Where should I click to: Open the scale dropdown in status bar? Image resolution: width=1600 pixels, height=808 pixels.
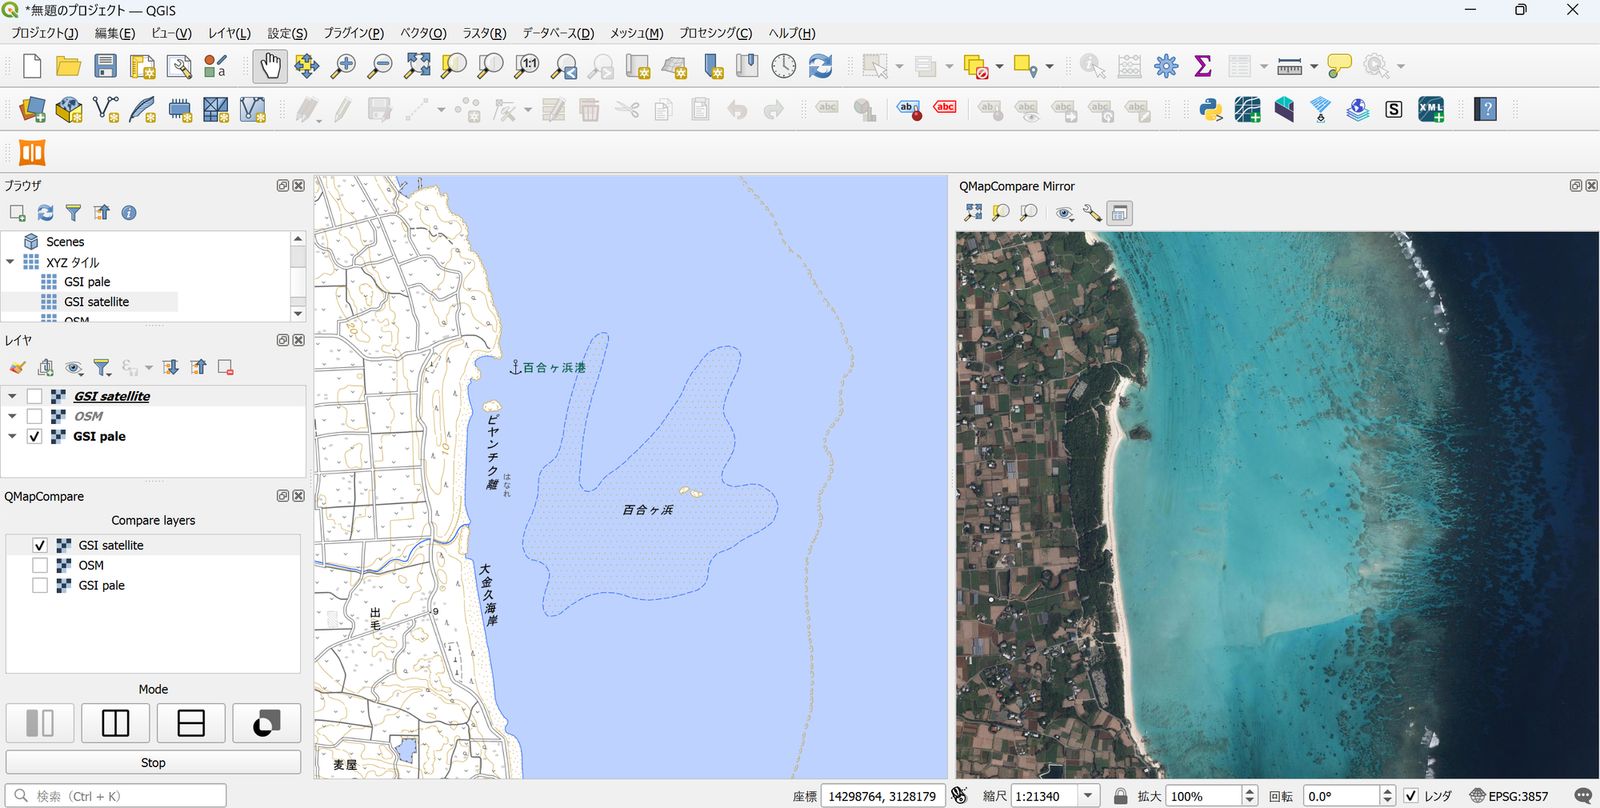click(1090, 796)
